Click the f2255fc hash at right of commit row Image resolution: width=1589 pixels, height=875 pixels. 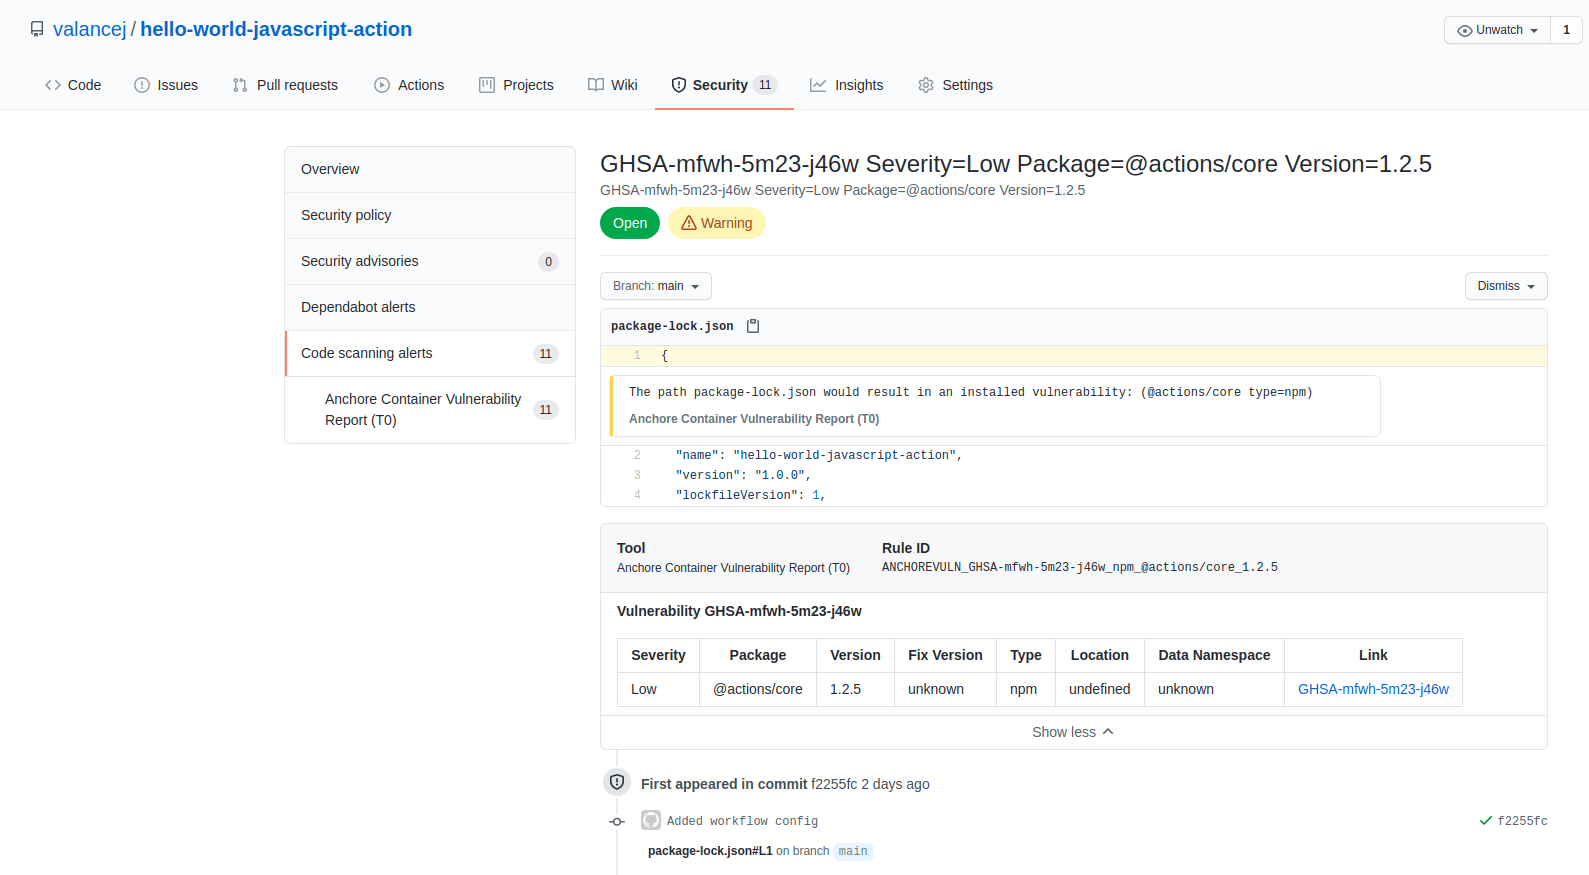pyautogui.click(x=1522, y=821)
